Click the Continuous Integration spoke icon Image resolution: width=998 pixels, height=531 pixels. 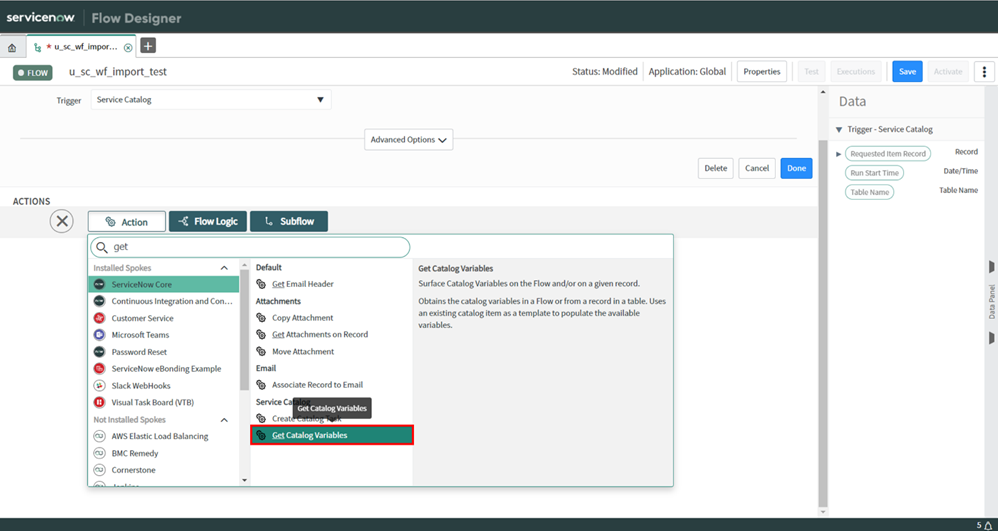click(x=99, y=301)
